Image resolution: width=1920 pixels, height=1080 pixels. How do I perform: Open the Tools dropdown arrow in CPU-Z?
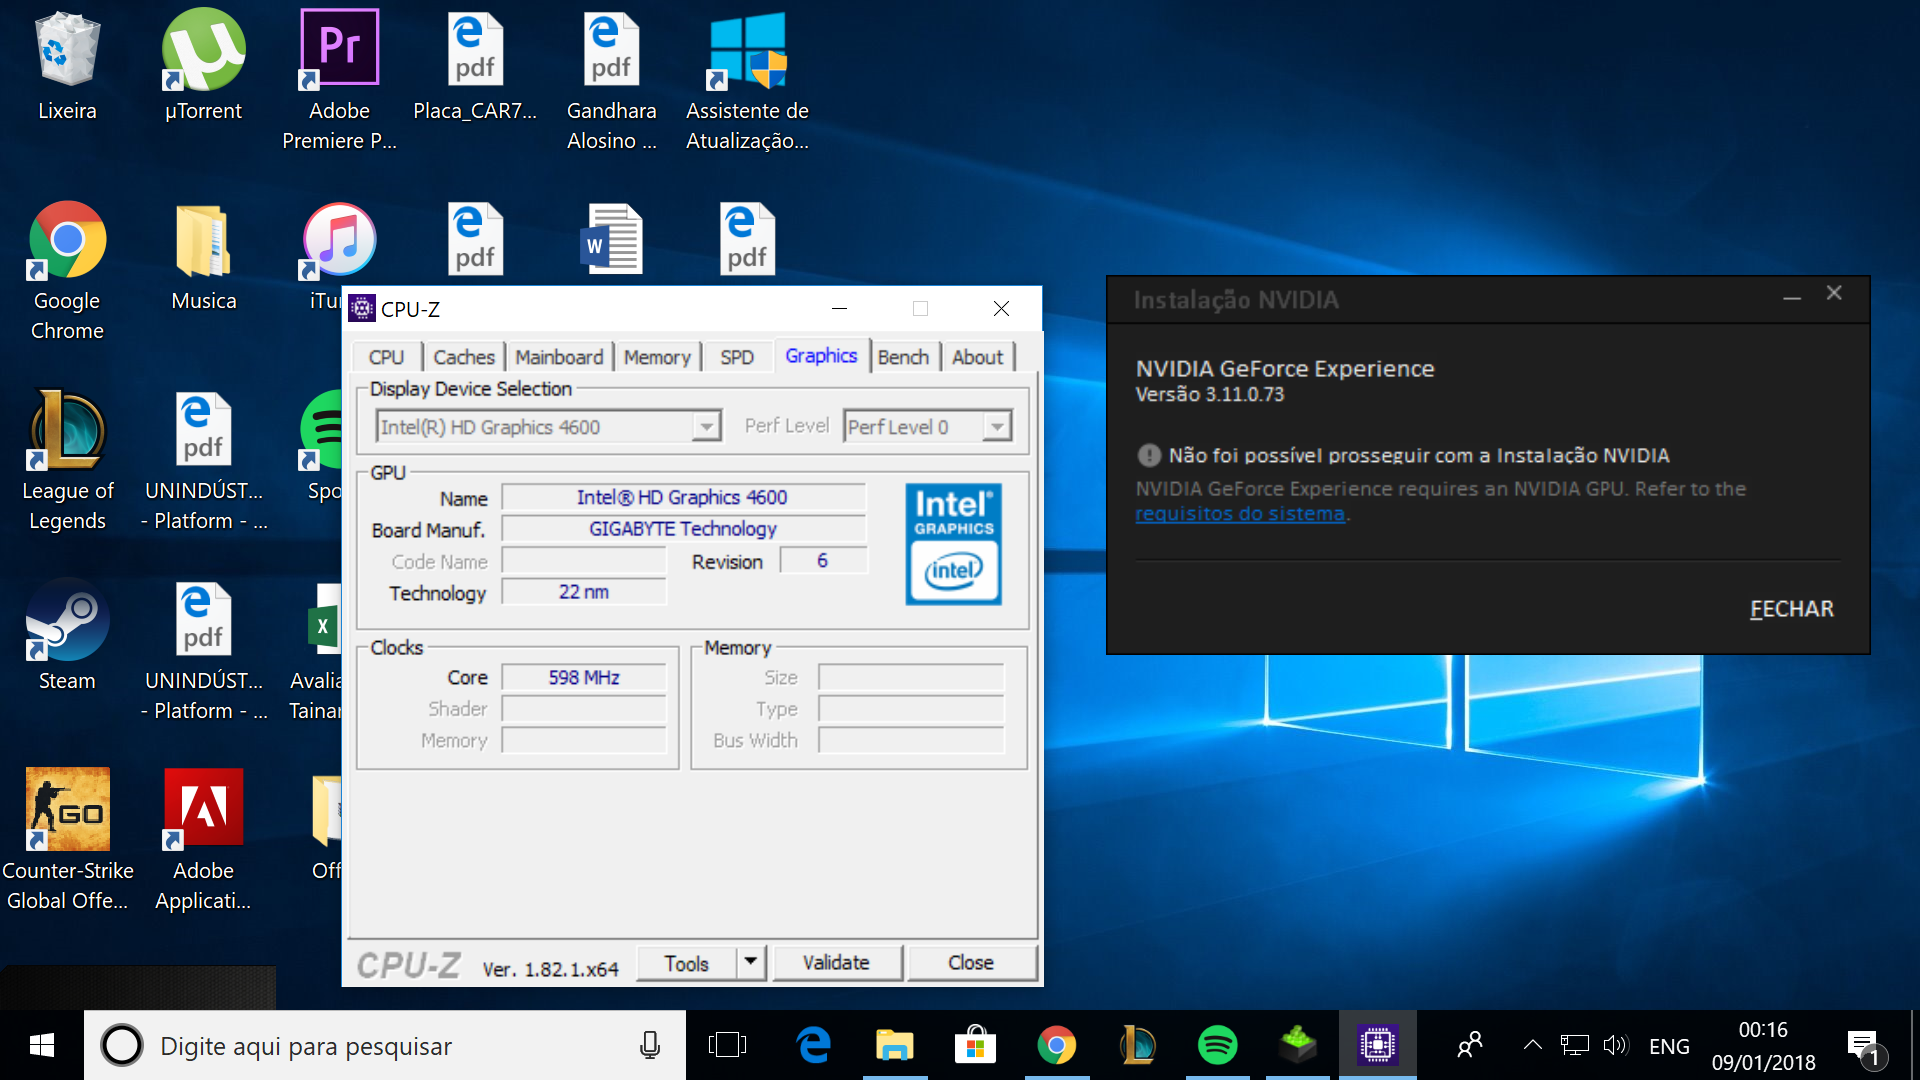[750, 963]
